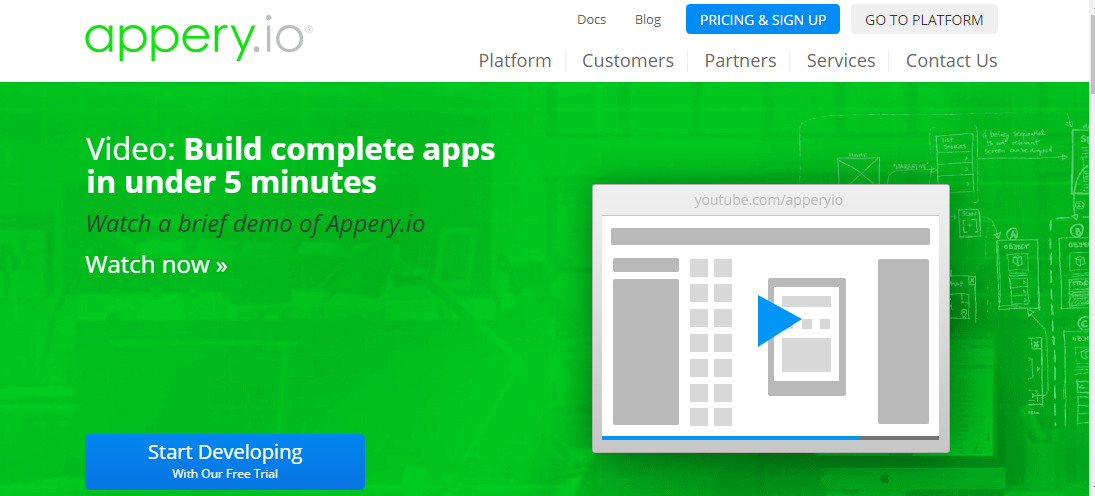Click the Watch now » link
Viewport: 1095px width, 496px height.
click(156, 265)
